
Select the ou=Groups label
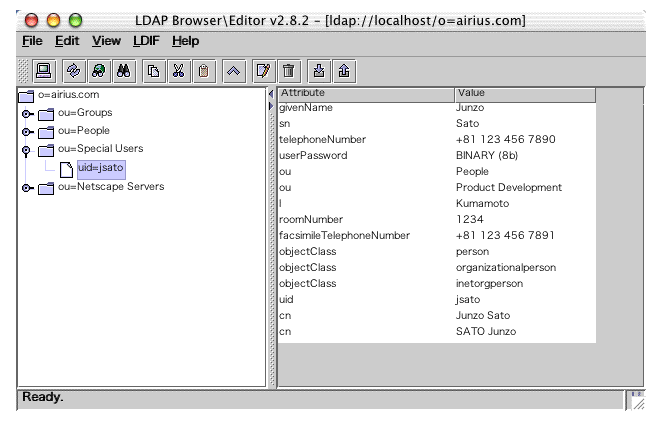click(x=85, y=113)
